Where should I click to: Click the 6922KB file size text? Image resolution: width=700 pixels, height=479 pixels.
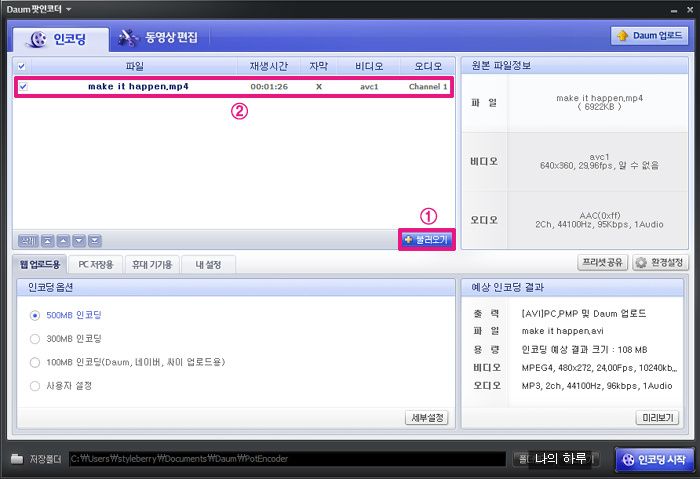[x=599, y=107]
